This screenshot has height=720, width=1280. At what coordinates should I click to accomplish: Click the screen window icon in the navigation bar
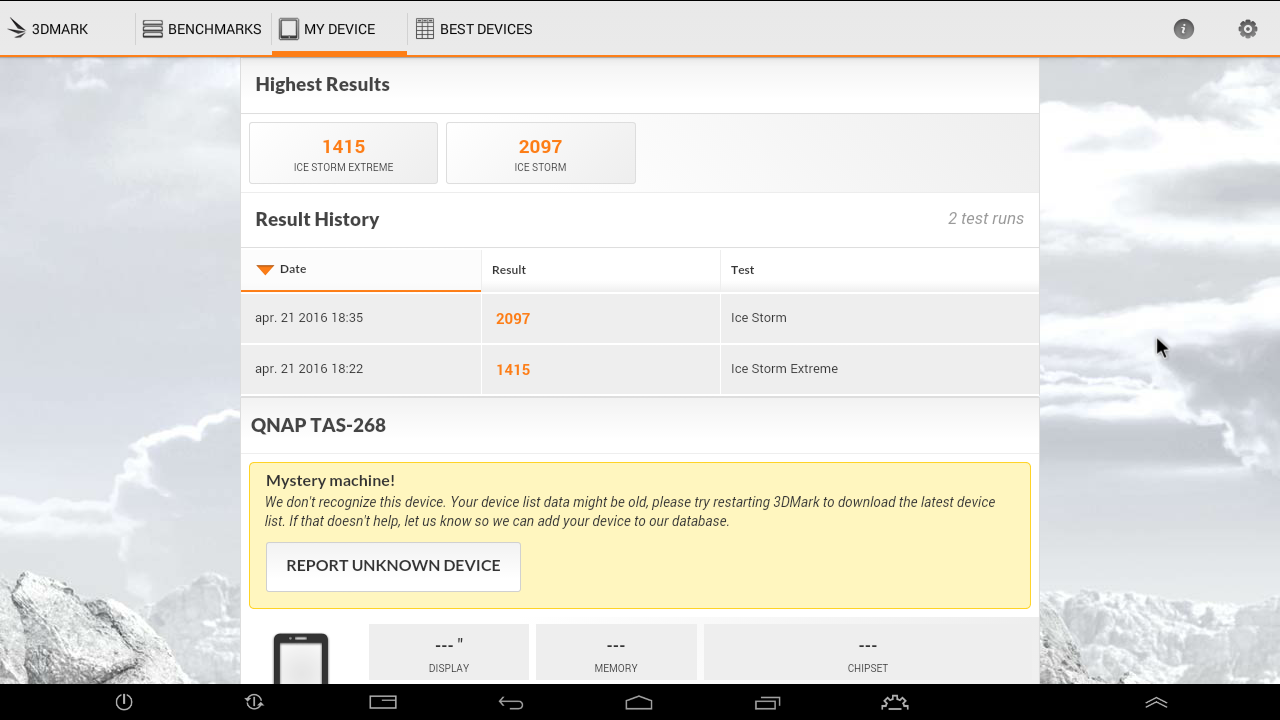click(x=383, y=702)
